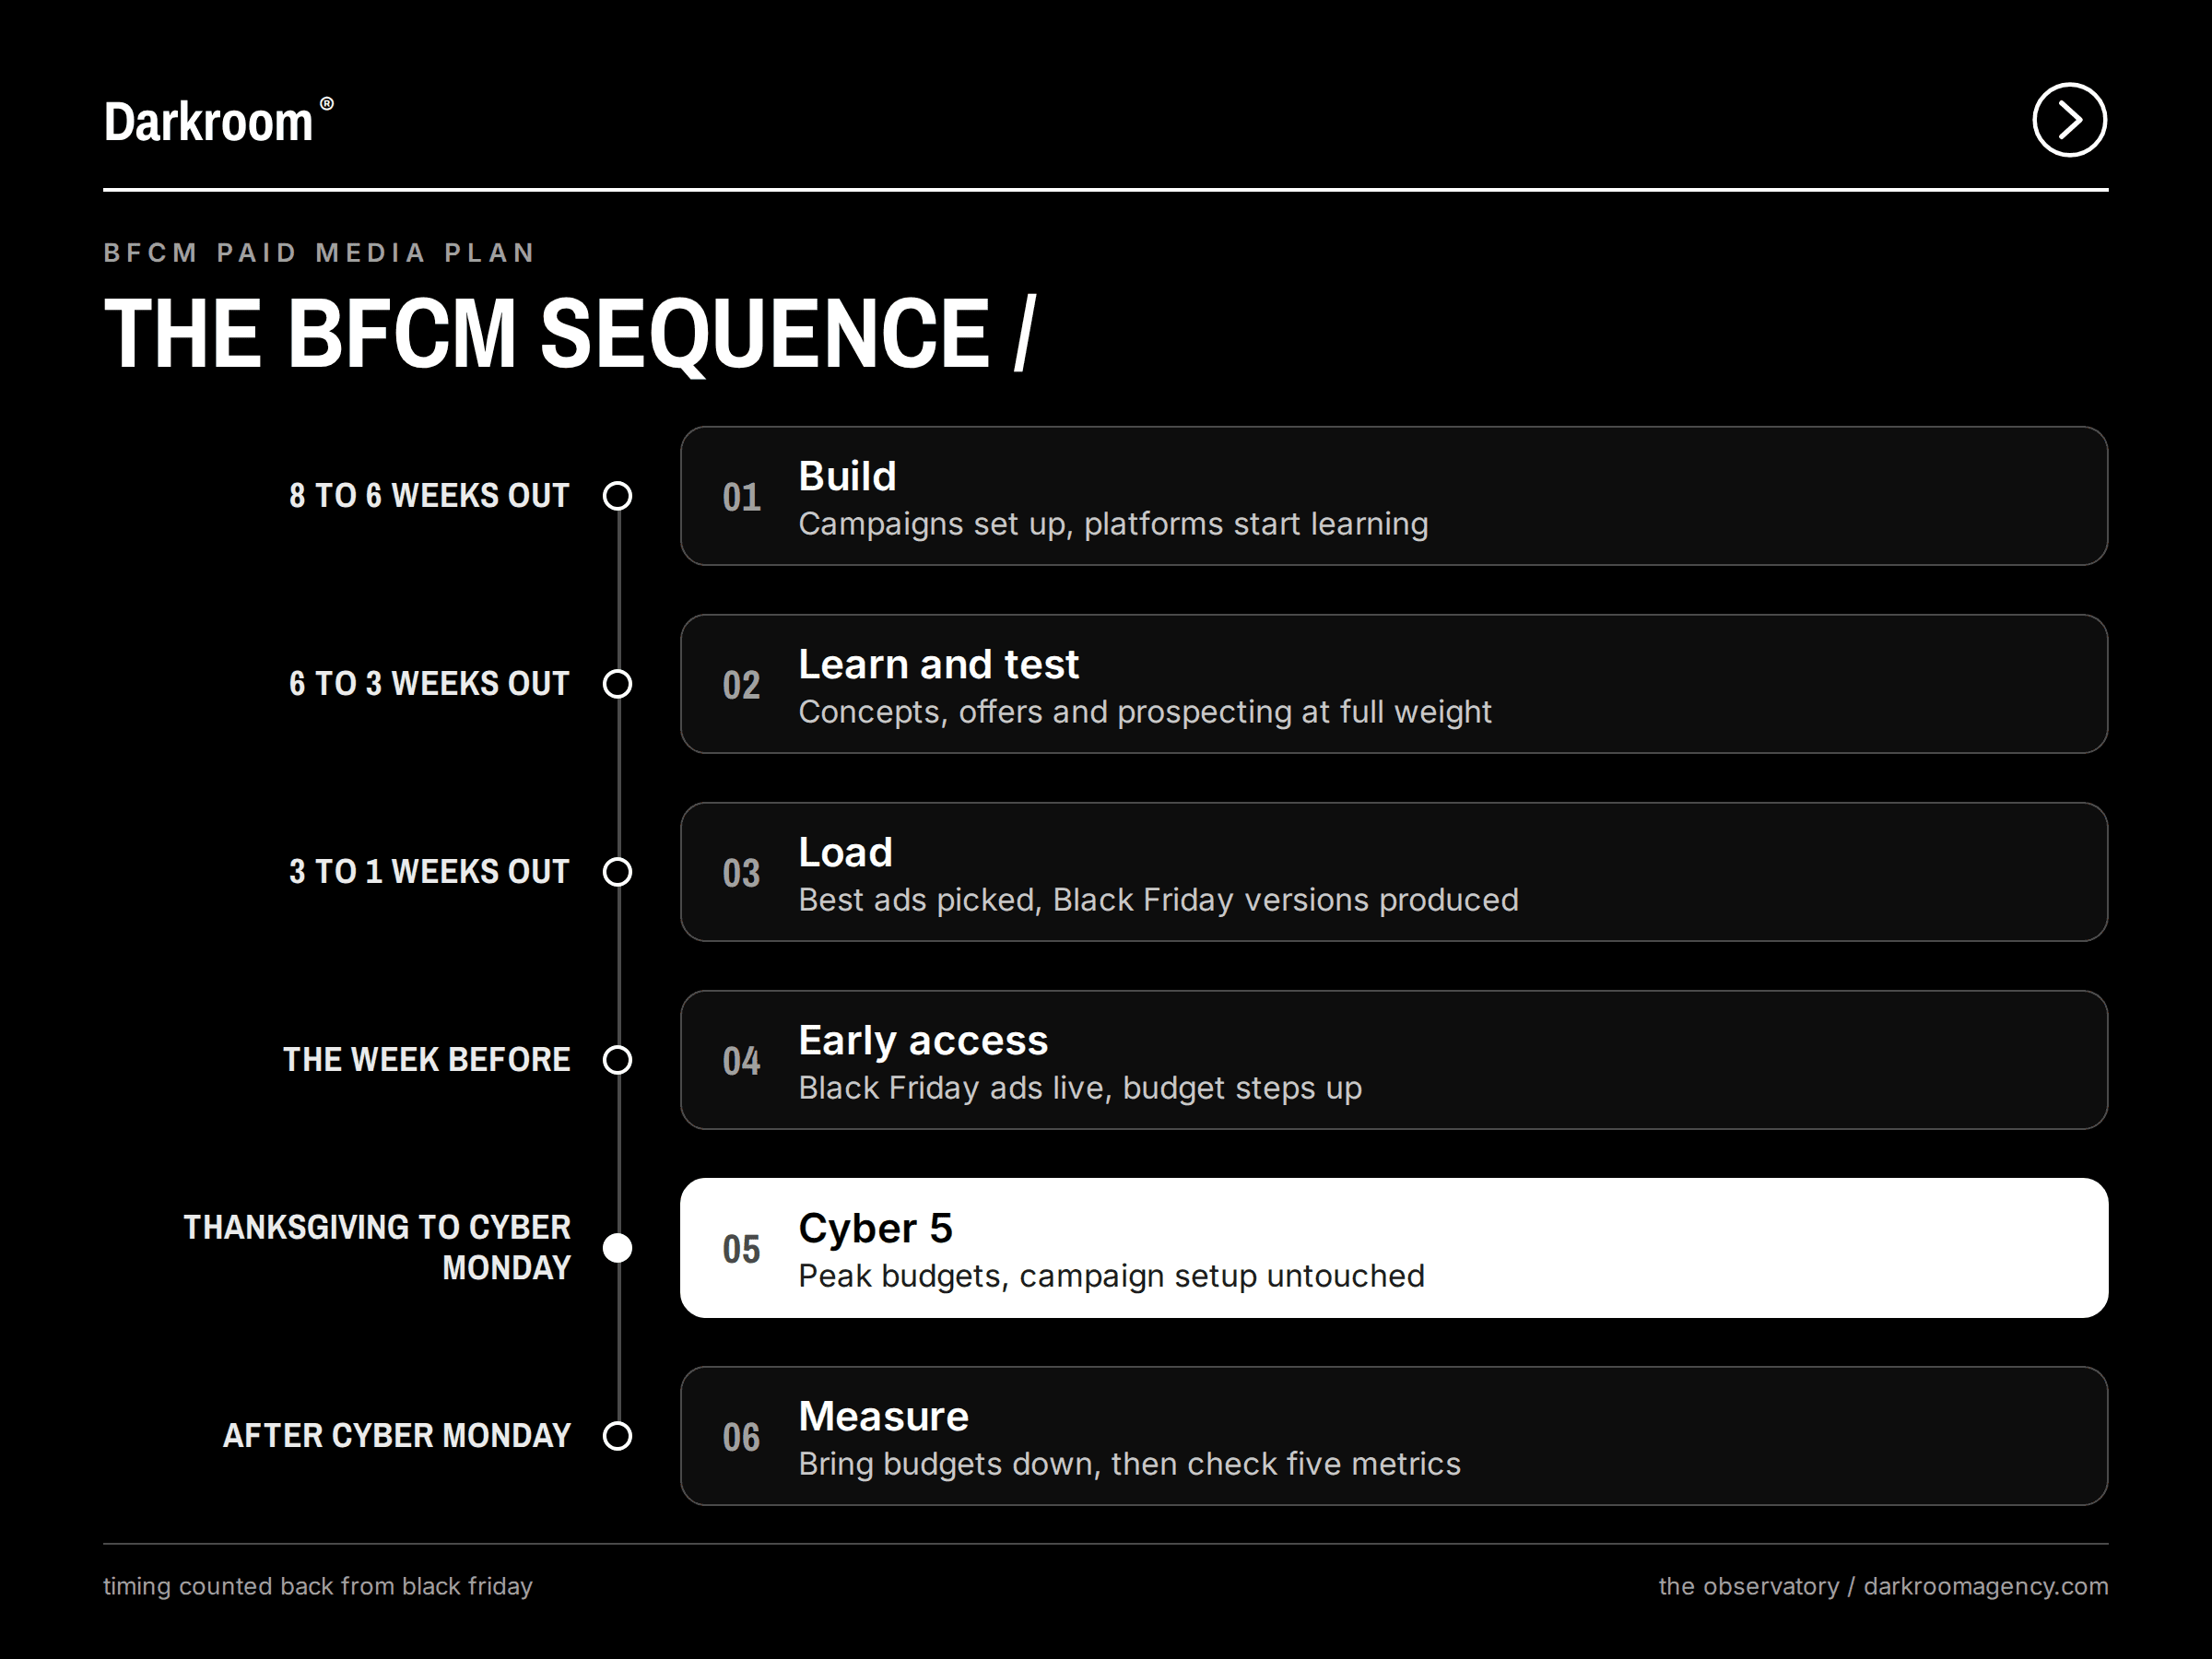Click 'timing counted back from black friday' note
Screen dimensions: 2212x1659
click(x=318, y=1586)
